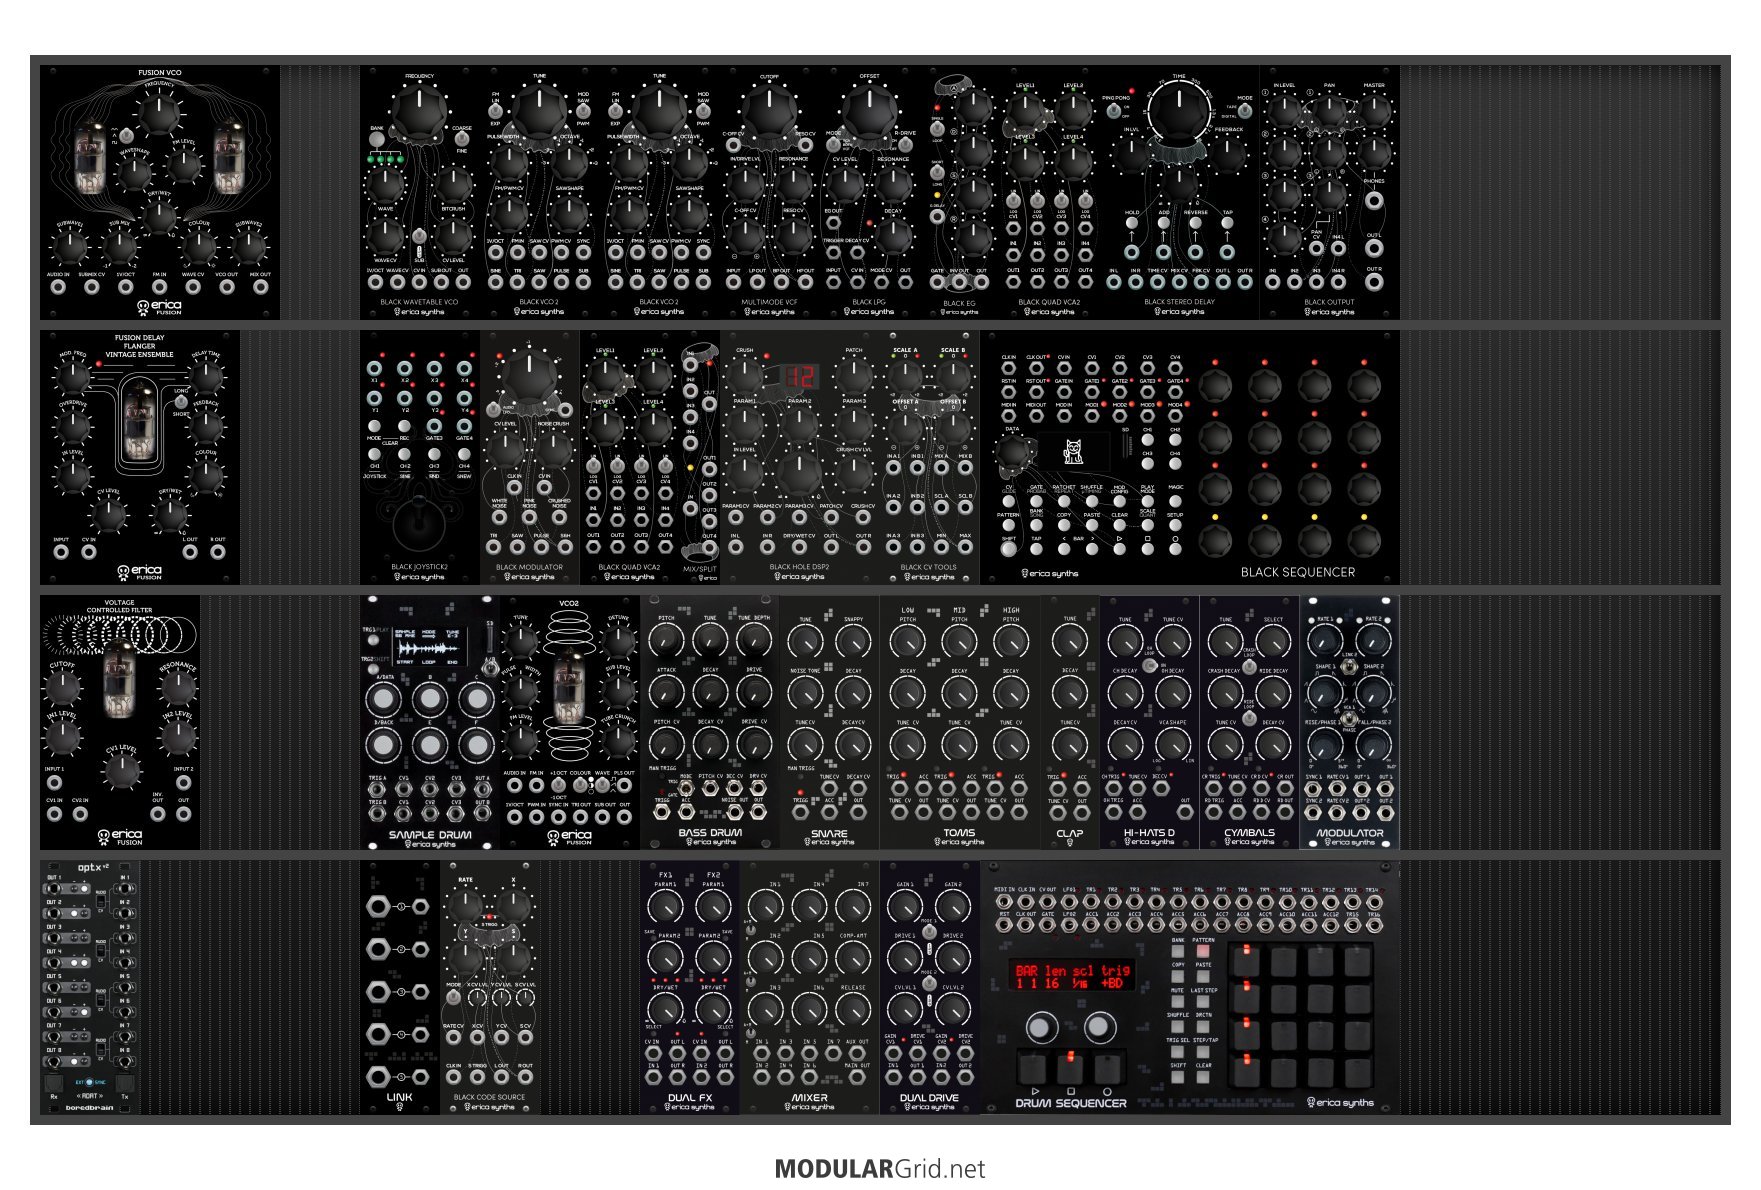Tap the TAP button on Black Stereo Delay
This screenshot has height=1190, width=1761.
click(1227, 224)
